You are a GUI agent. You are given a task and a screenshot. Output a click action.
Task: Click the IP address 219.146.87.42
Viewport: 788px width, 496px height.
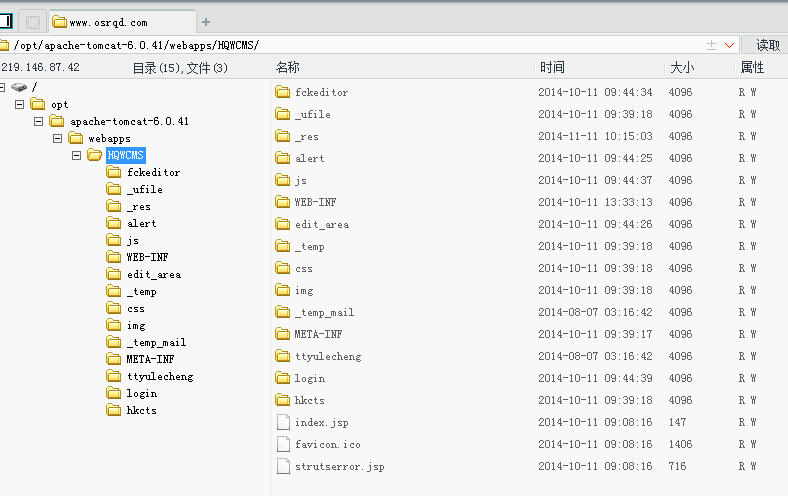pos(40,67)
